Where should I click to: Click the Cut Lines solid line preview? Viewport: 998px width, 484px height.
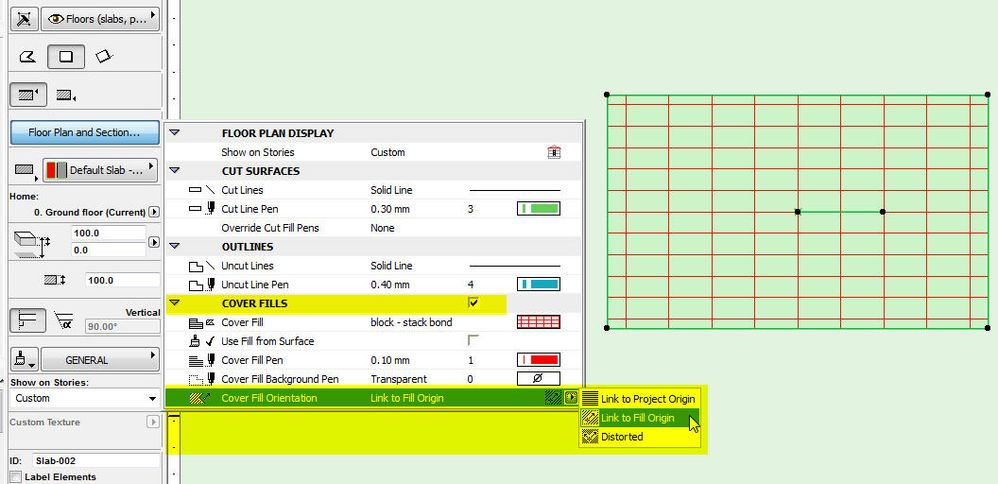coord(515,190)
